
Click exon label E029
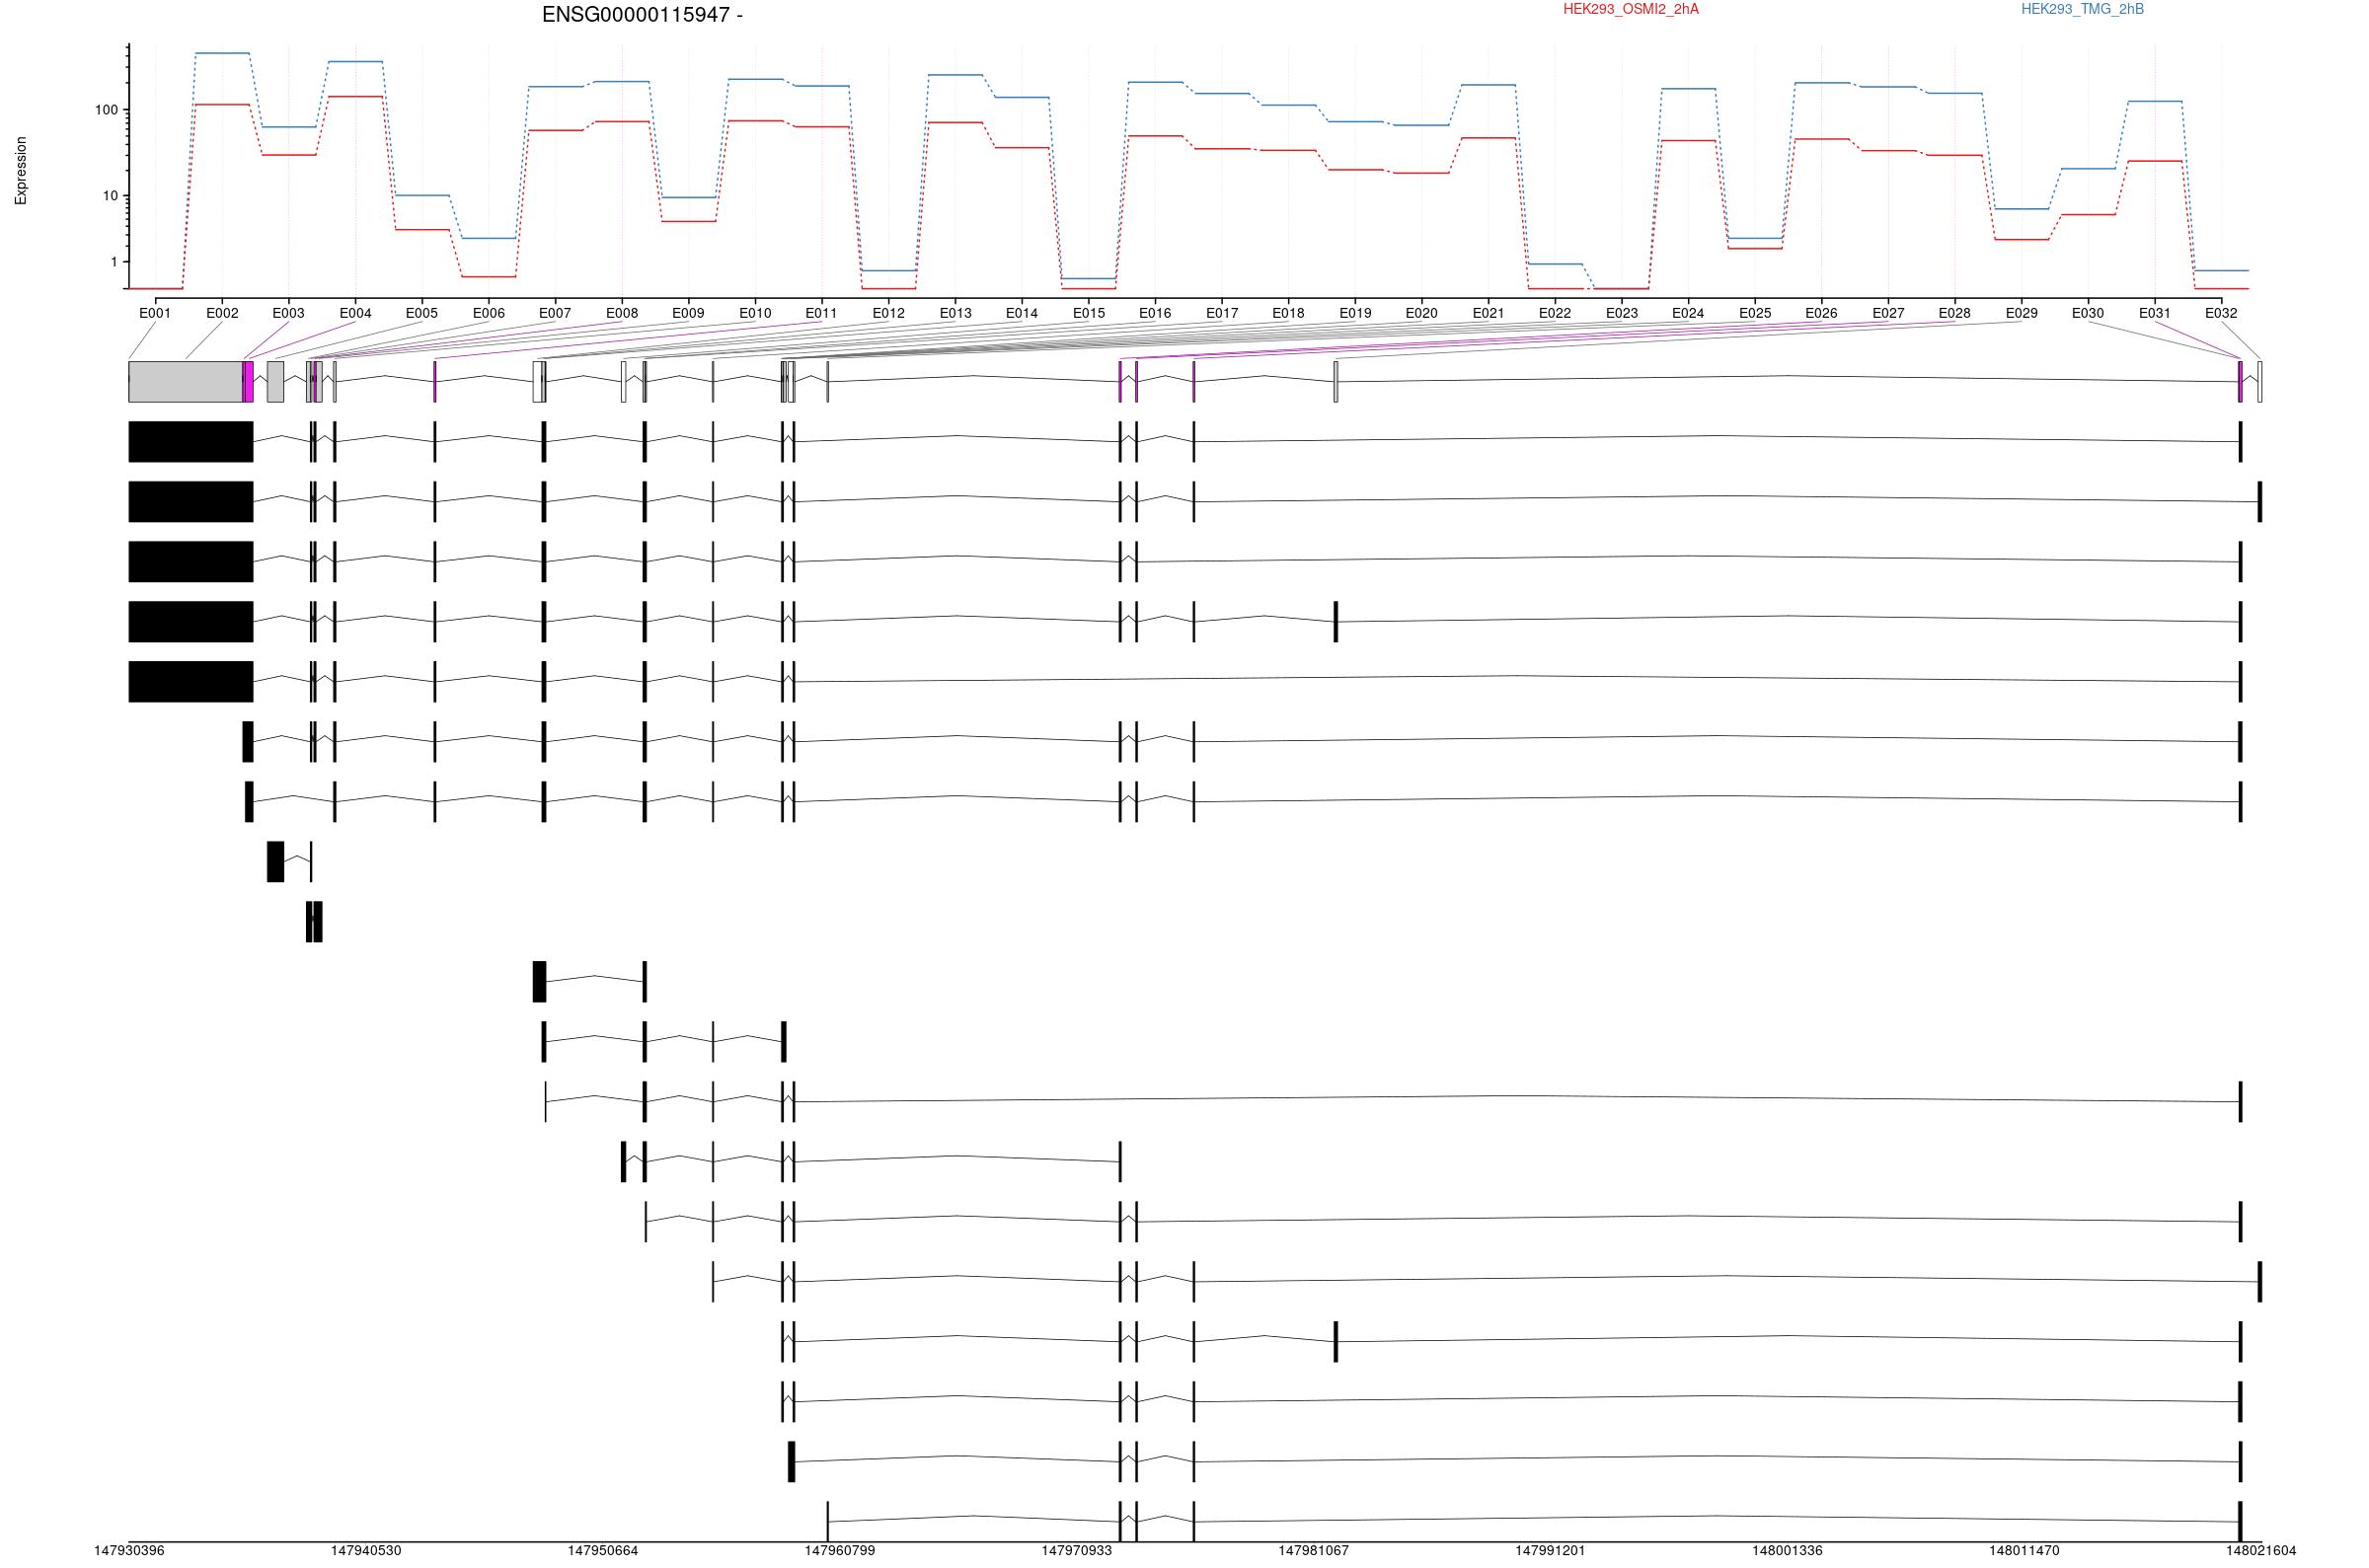(x=2021, y=313)
